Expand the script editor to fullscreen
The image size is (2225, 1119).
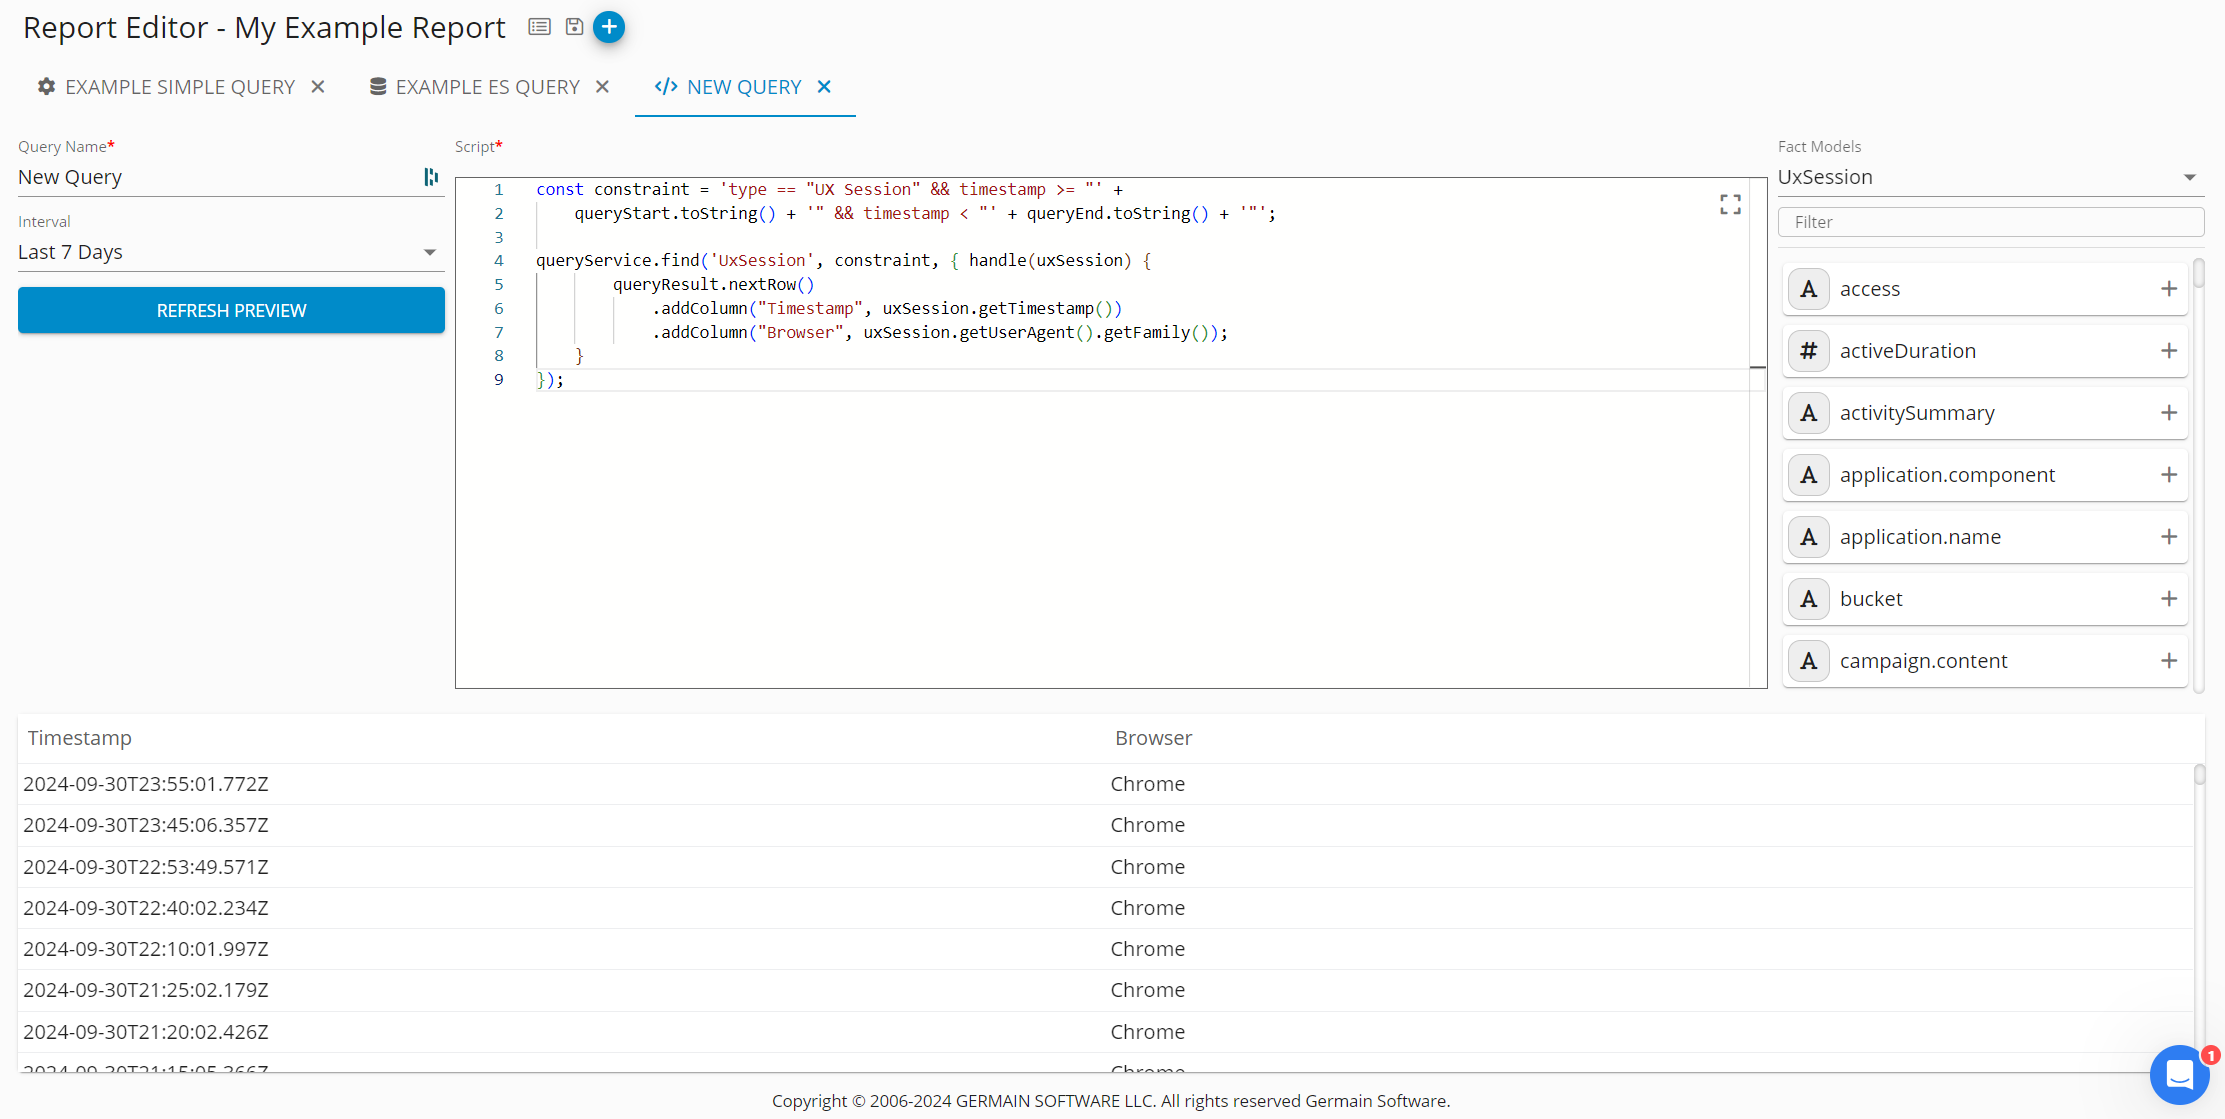(x=1730, y=205)
